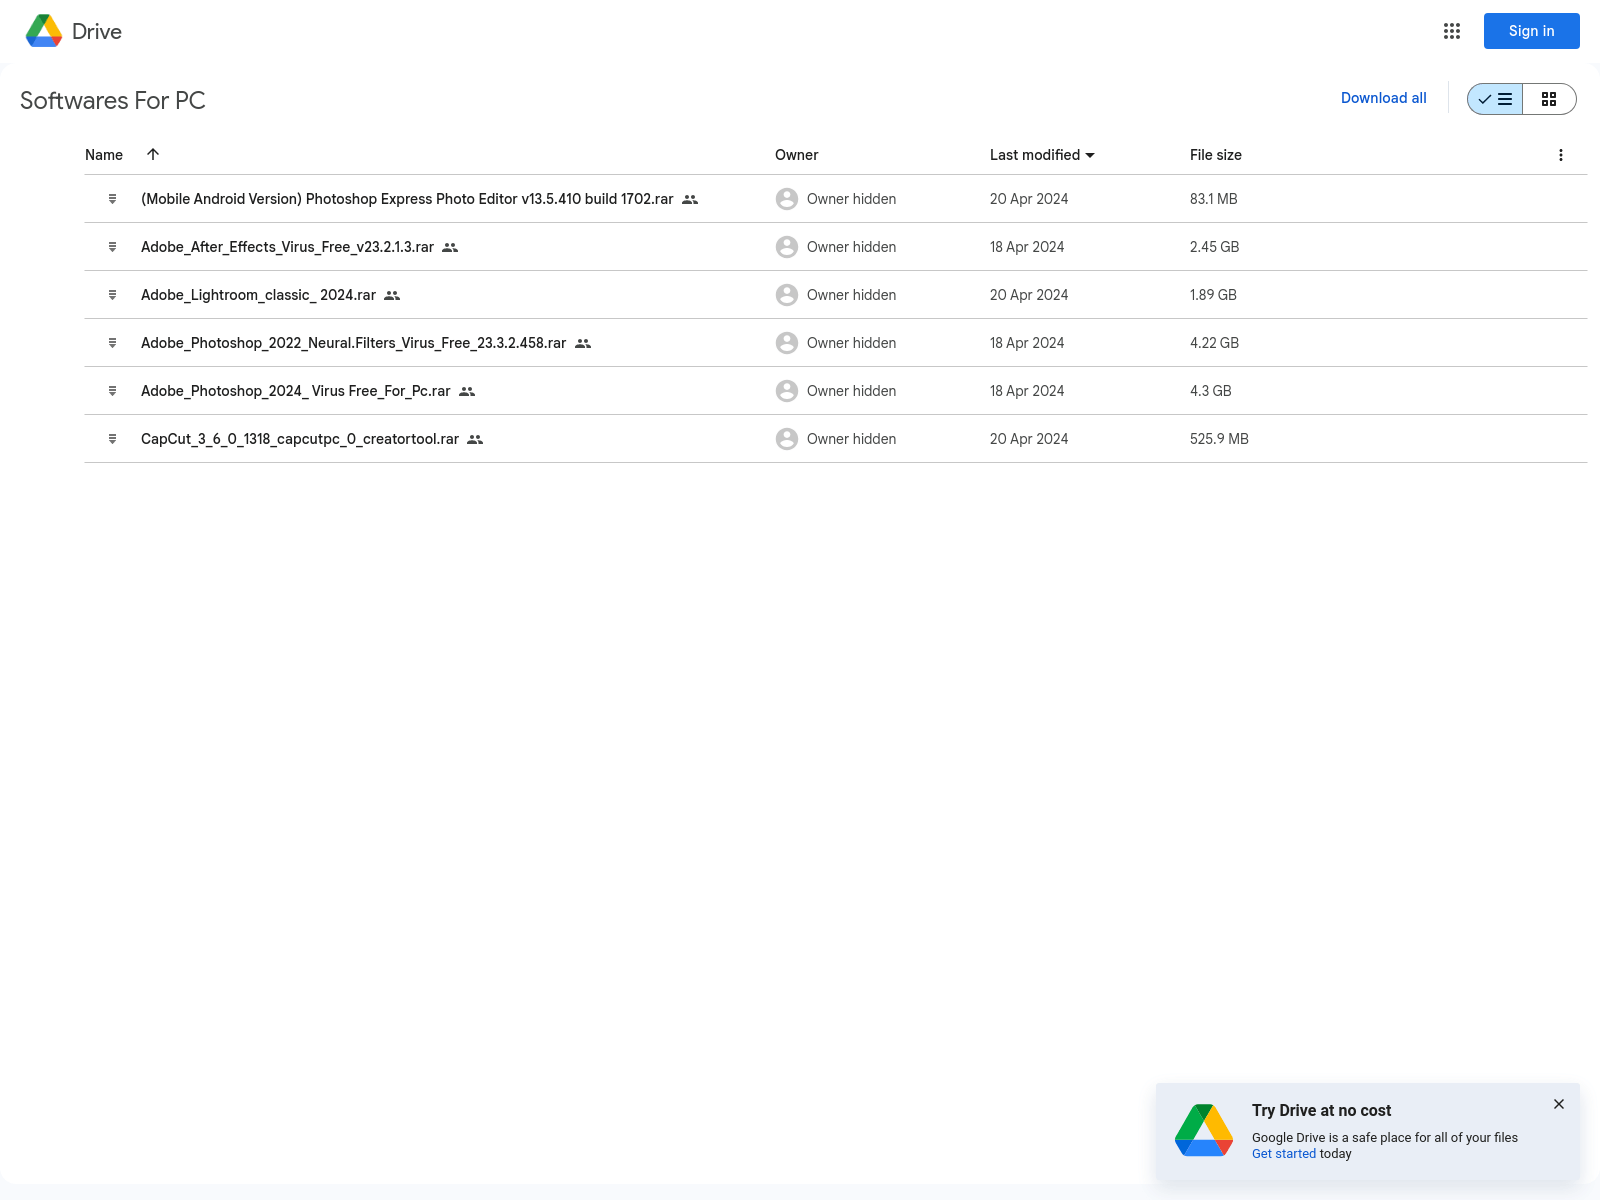
Task: Click owner avatar in Adobe_Photoshop_2024 row
Action: pyautogui.click(x=787, y=391)
